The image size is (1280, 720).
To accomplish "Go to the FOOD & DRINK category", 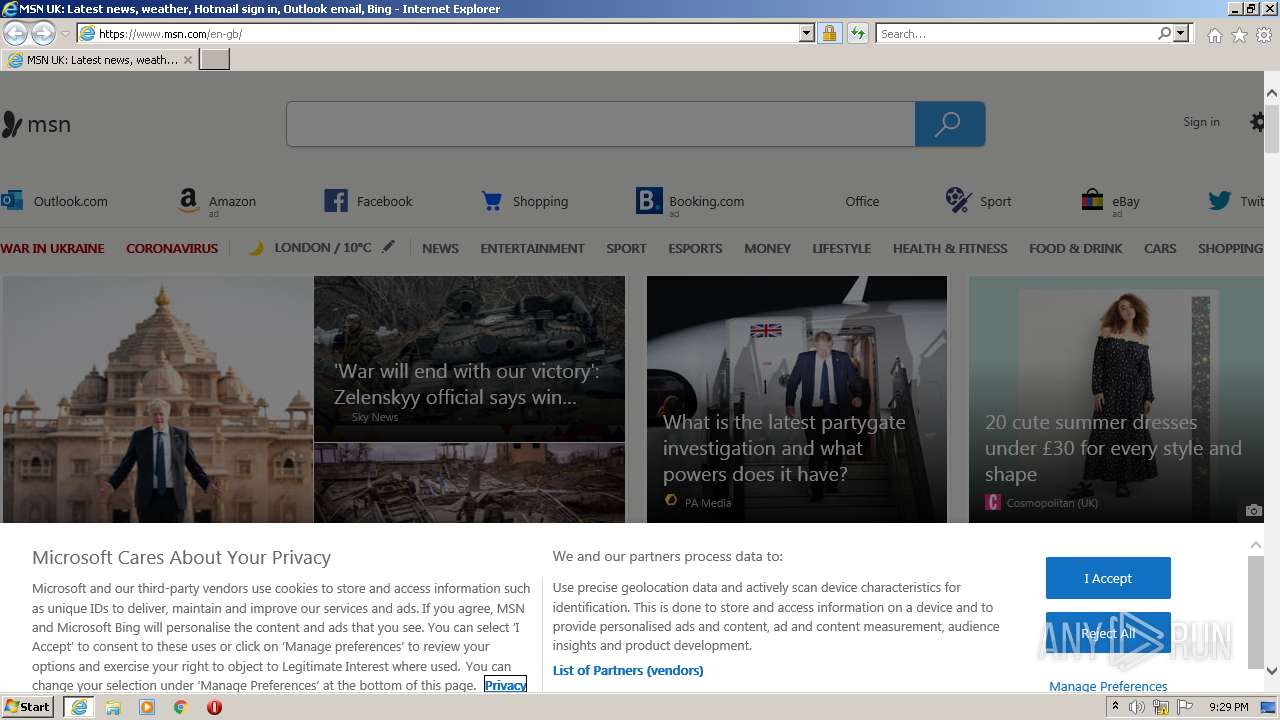I will coord(1076,248).
